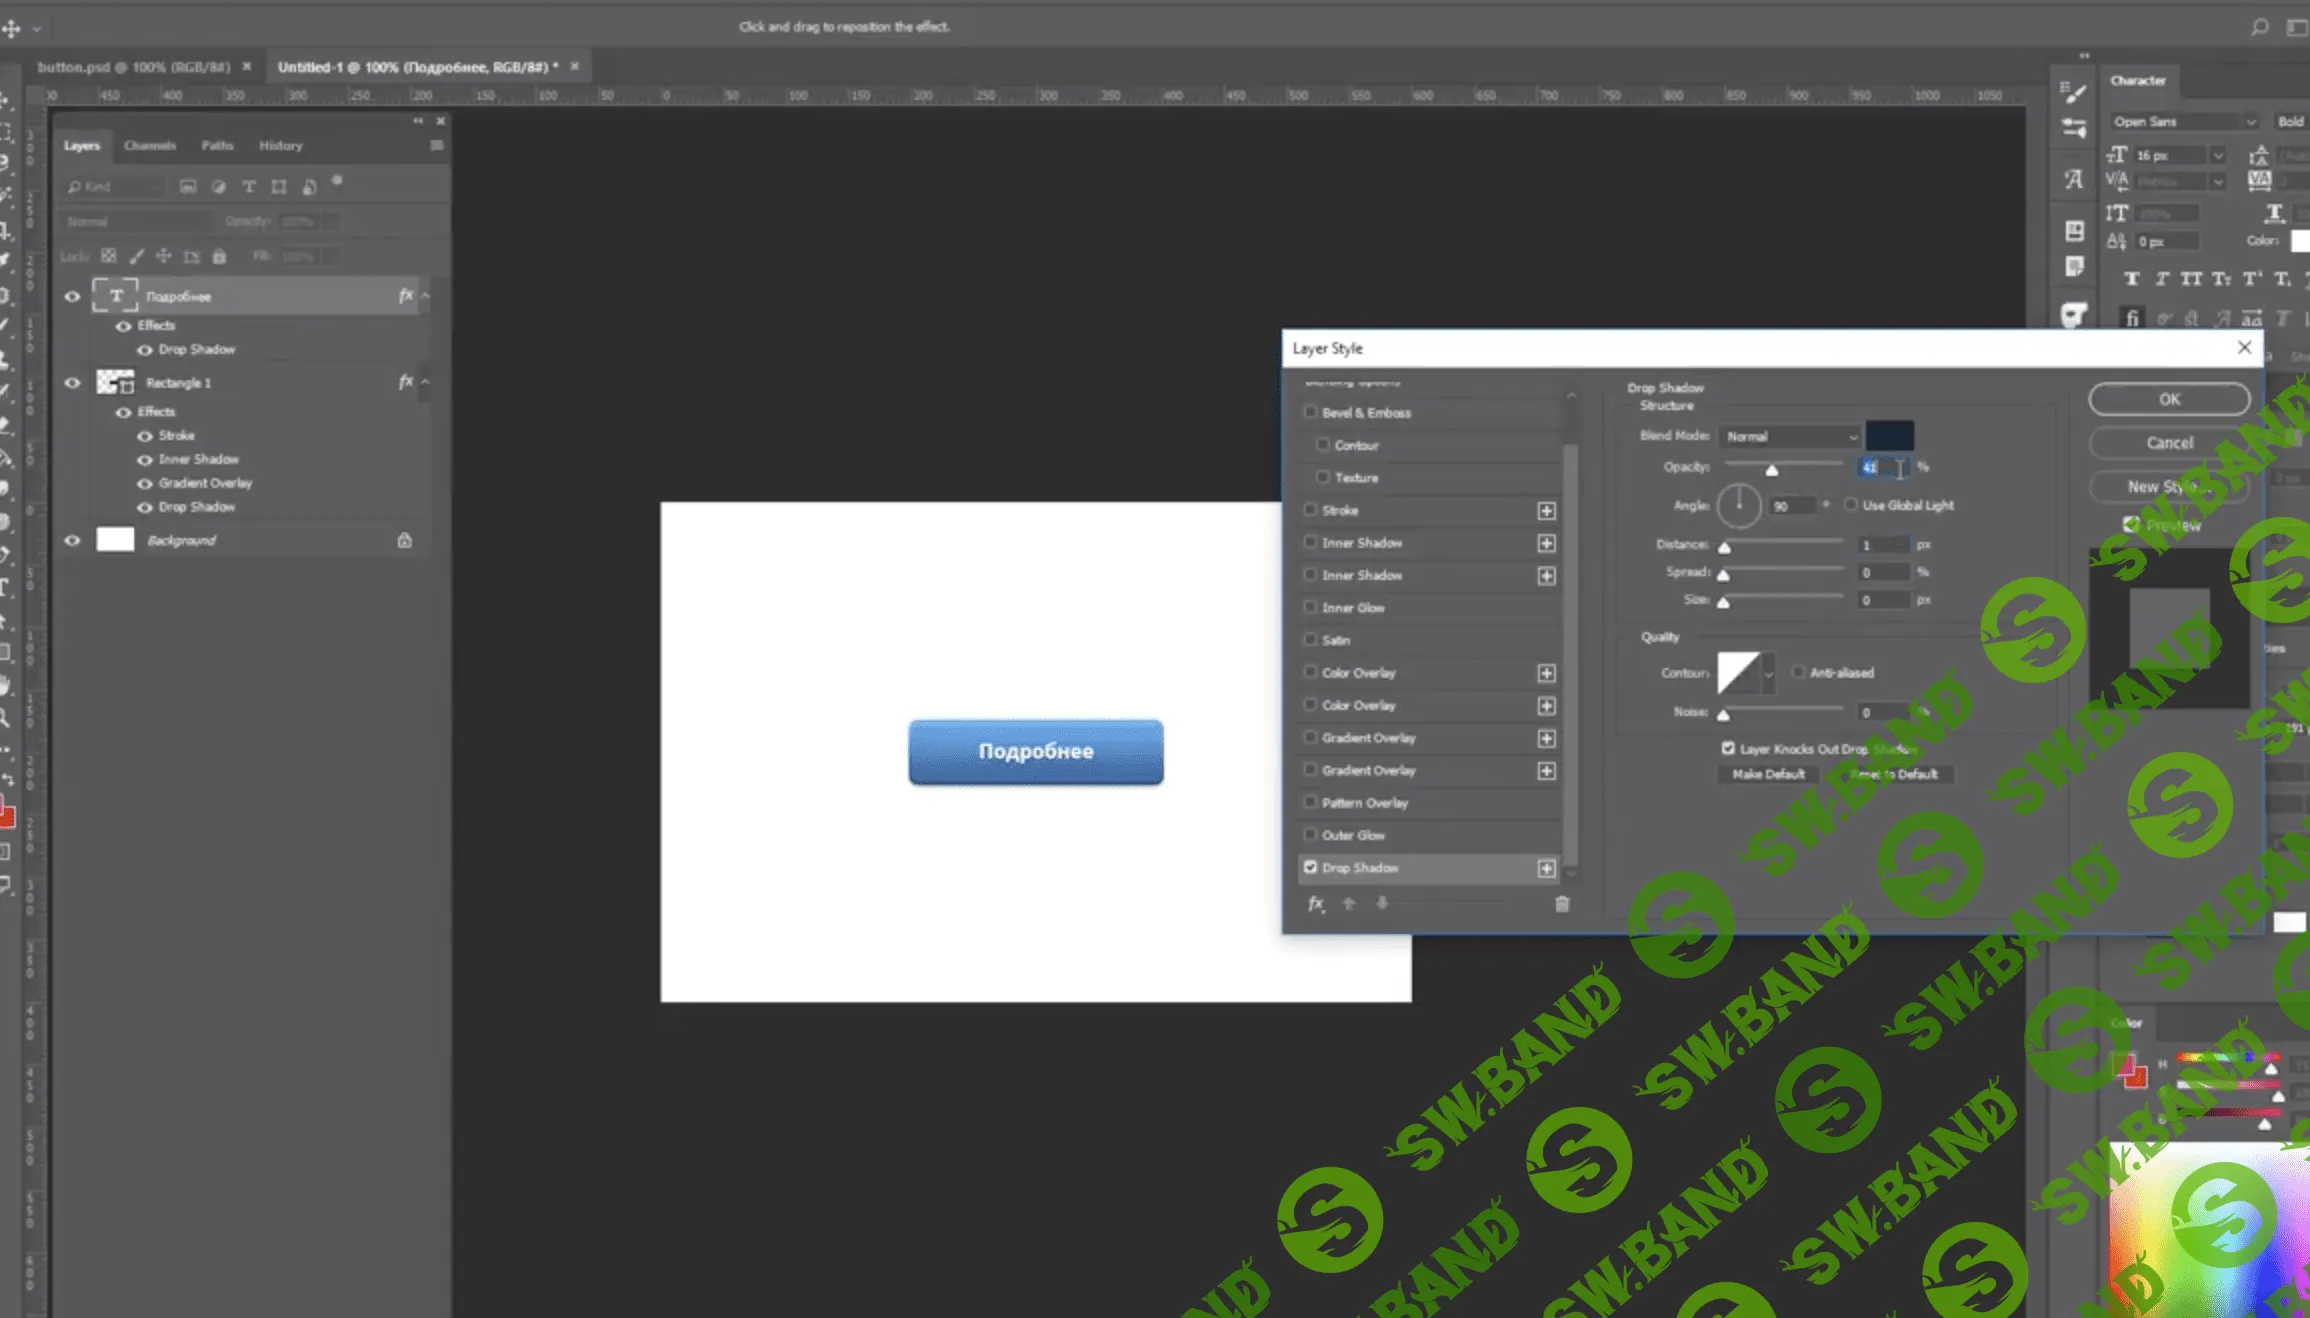Click the lock icon on Background layer
The width and height of the screenshot is (2310, 1318).
click(404, 540)
